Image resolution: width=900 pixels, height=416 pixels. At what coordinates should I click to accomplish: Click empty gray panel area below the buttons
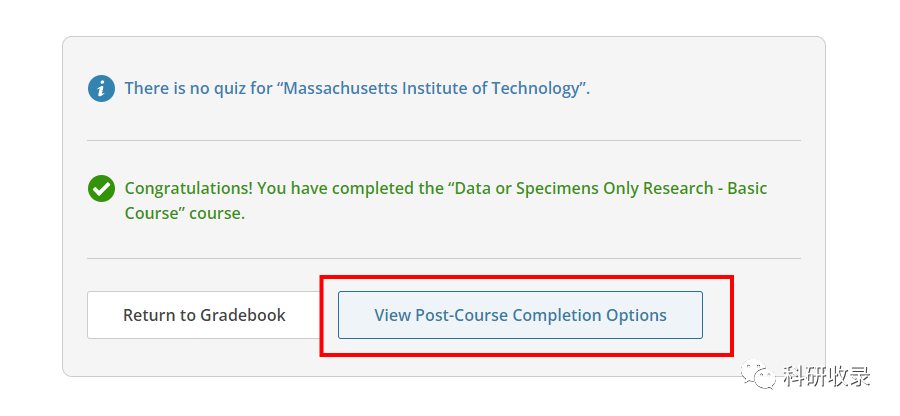click(x=200, y=358)
